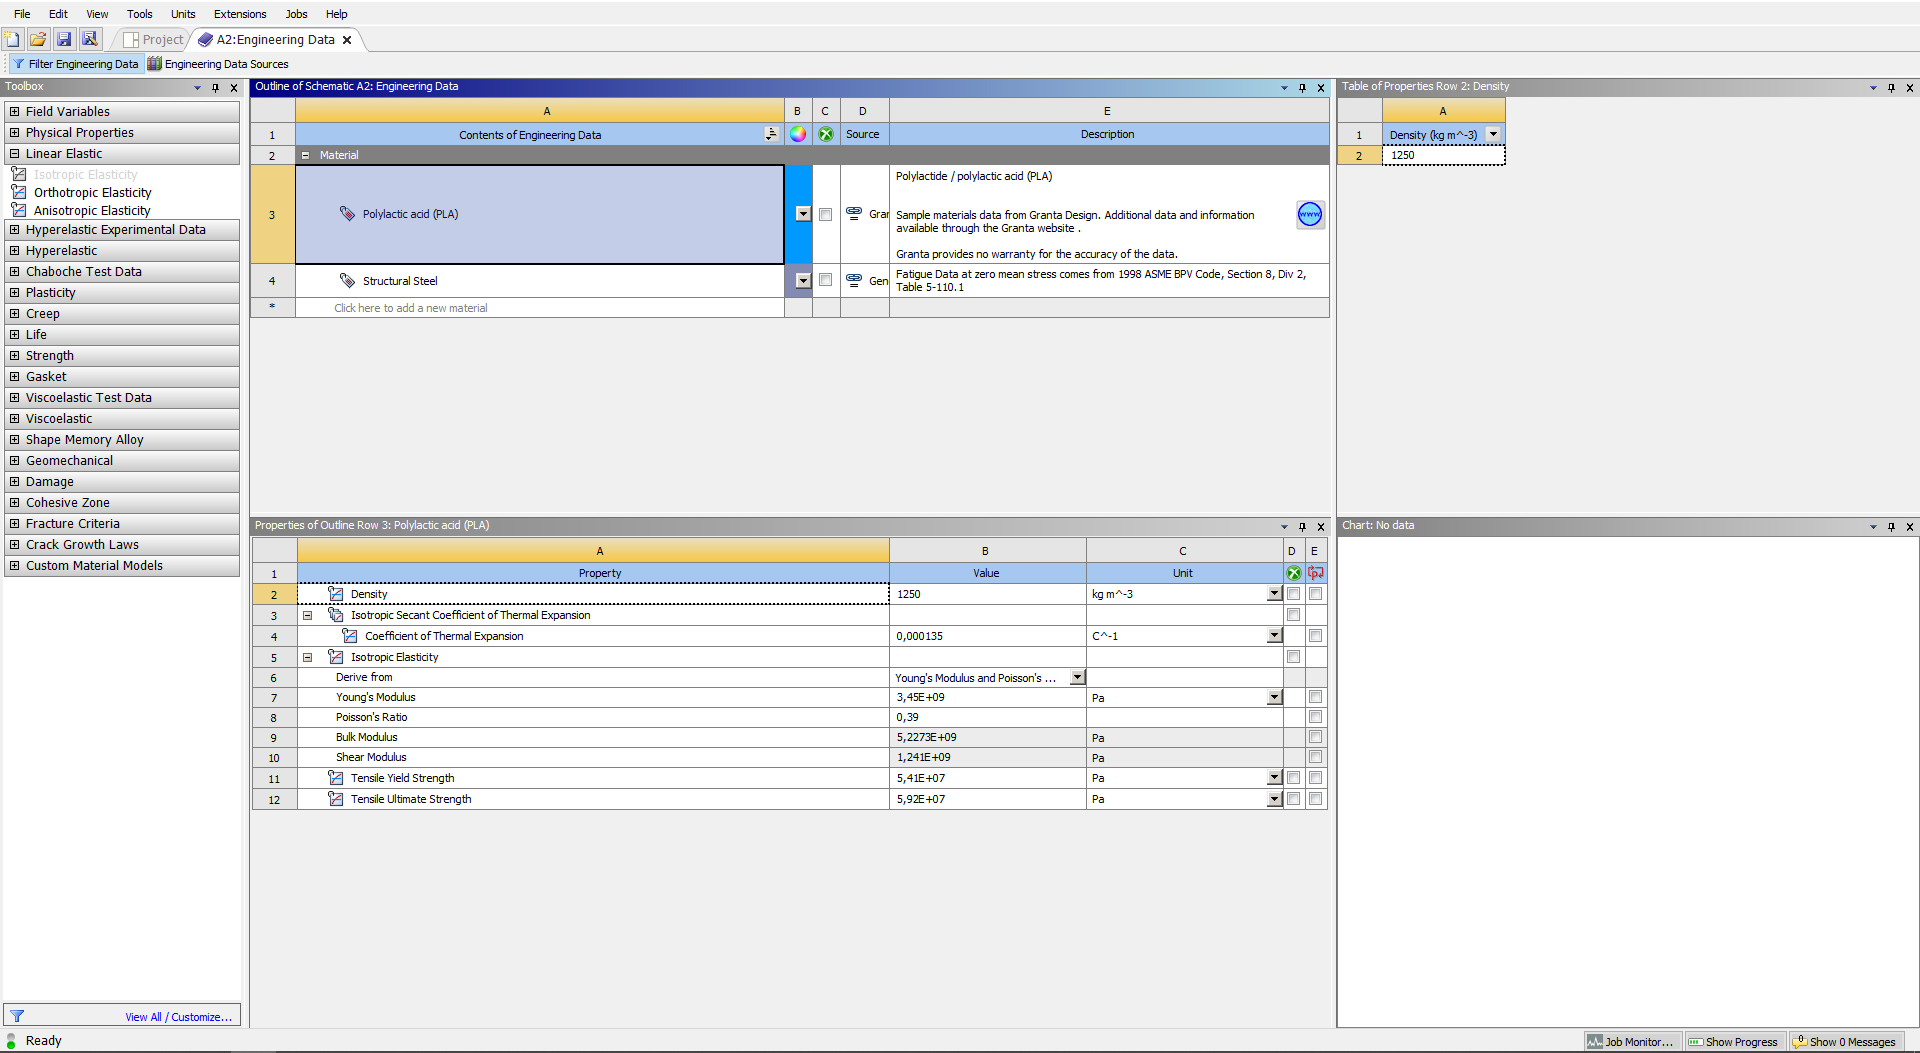
Task: Open Job Monitor from the status bar
Action: tap(1632, 1042)
